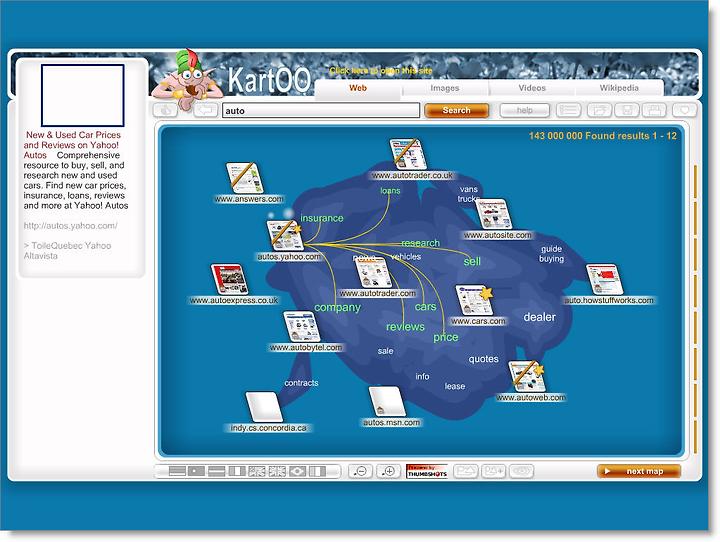
Task: Open the indy.cs.concordia.ca site thumbnail
Action: pos(264,407)
